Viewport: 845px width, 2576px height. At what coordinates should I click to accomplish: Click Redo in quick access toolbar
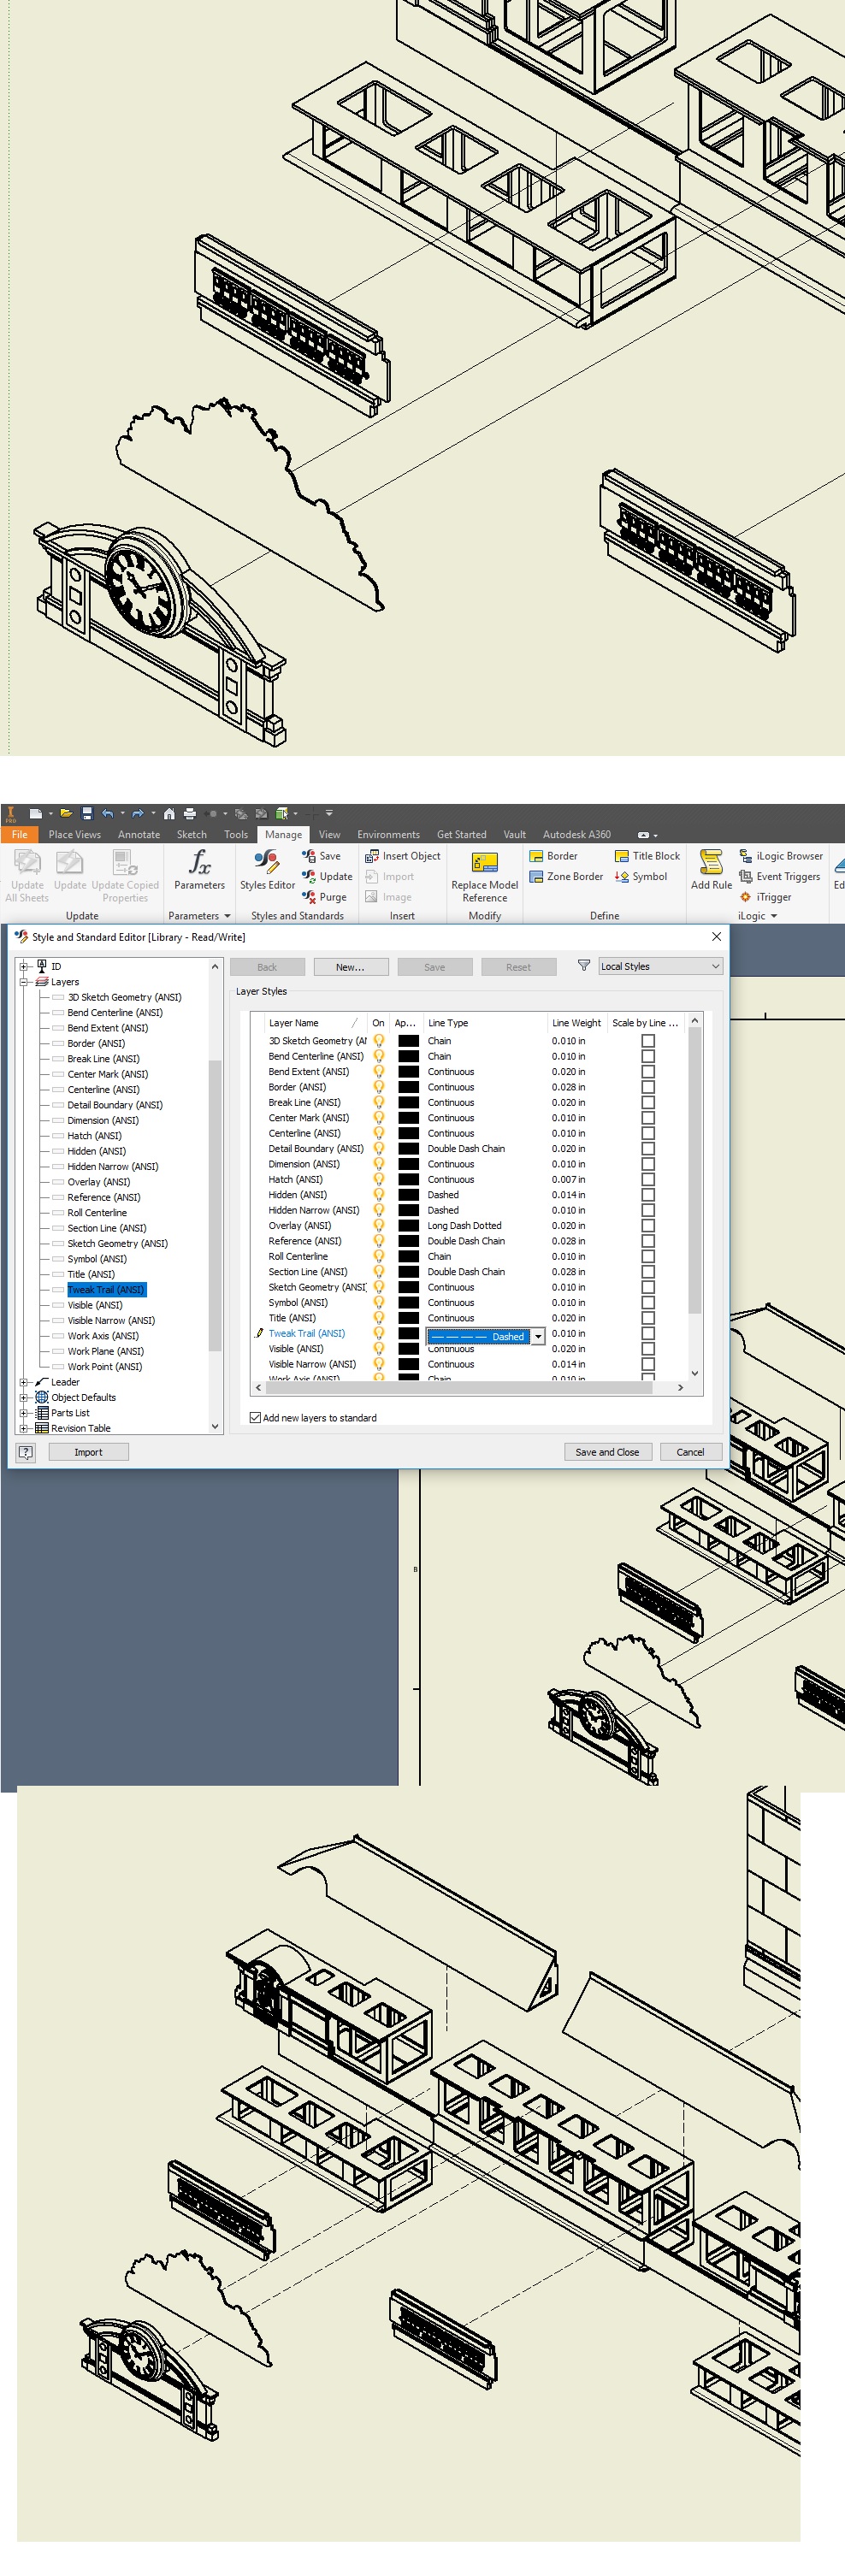(x=138, y=813)
